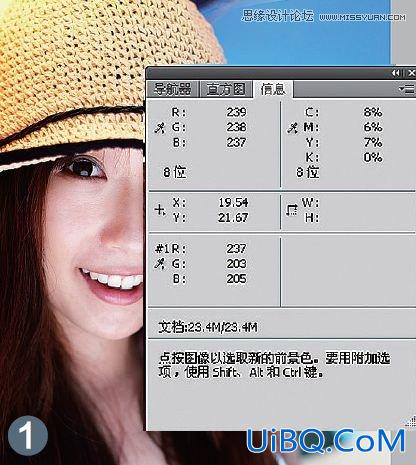This screenshot has height=465, width=416.
Task: Click the width/height selection icon
Action: click(x=292, y=210)
